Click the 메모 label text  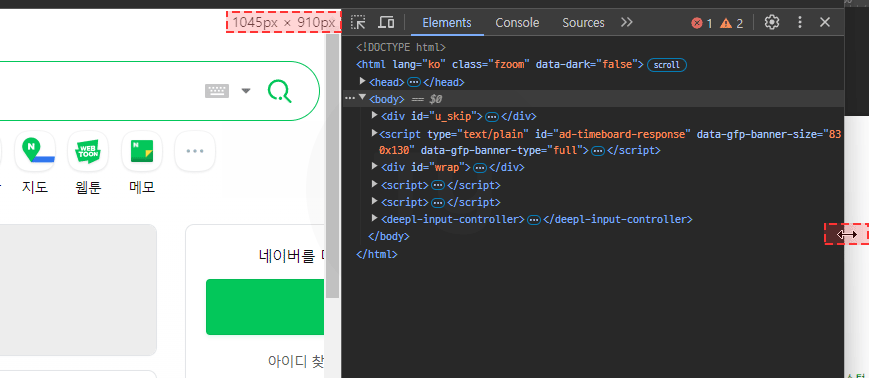tap(142, 187)
